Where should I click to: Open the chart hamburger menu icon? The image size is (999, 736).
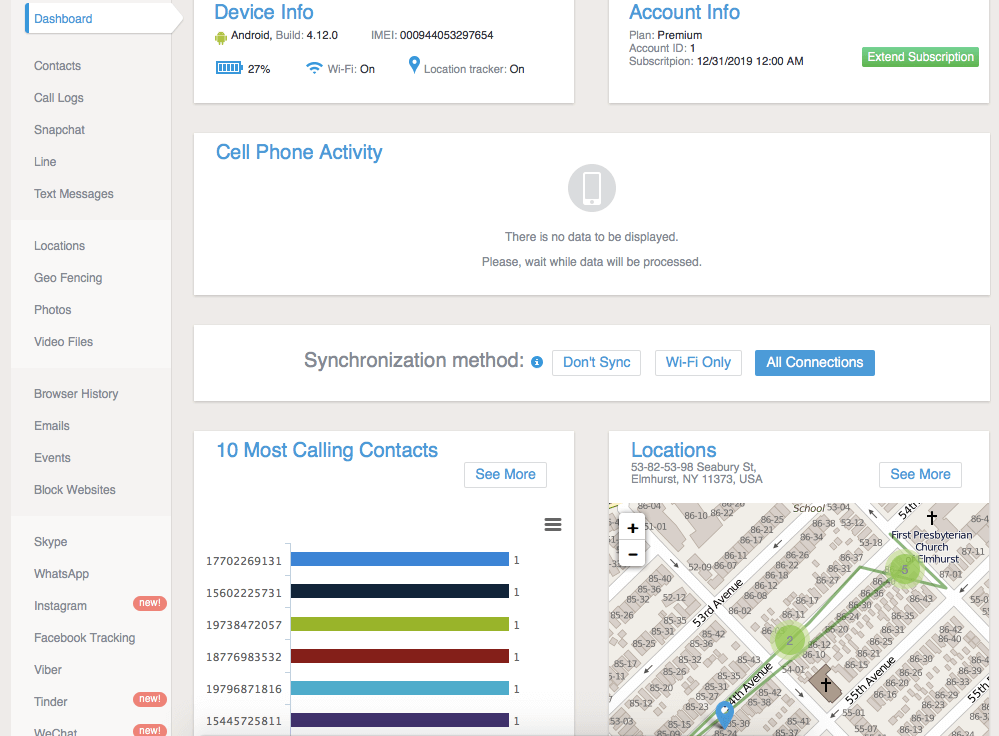pos(553,525)
